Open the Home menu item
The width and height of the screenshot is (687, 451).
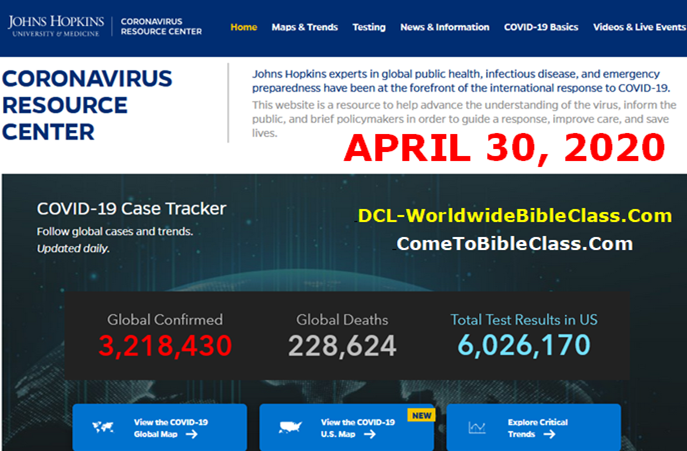[x=244, y=27]
